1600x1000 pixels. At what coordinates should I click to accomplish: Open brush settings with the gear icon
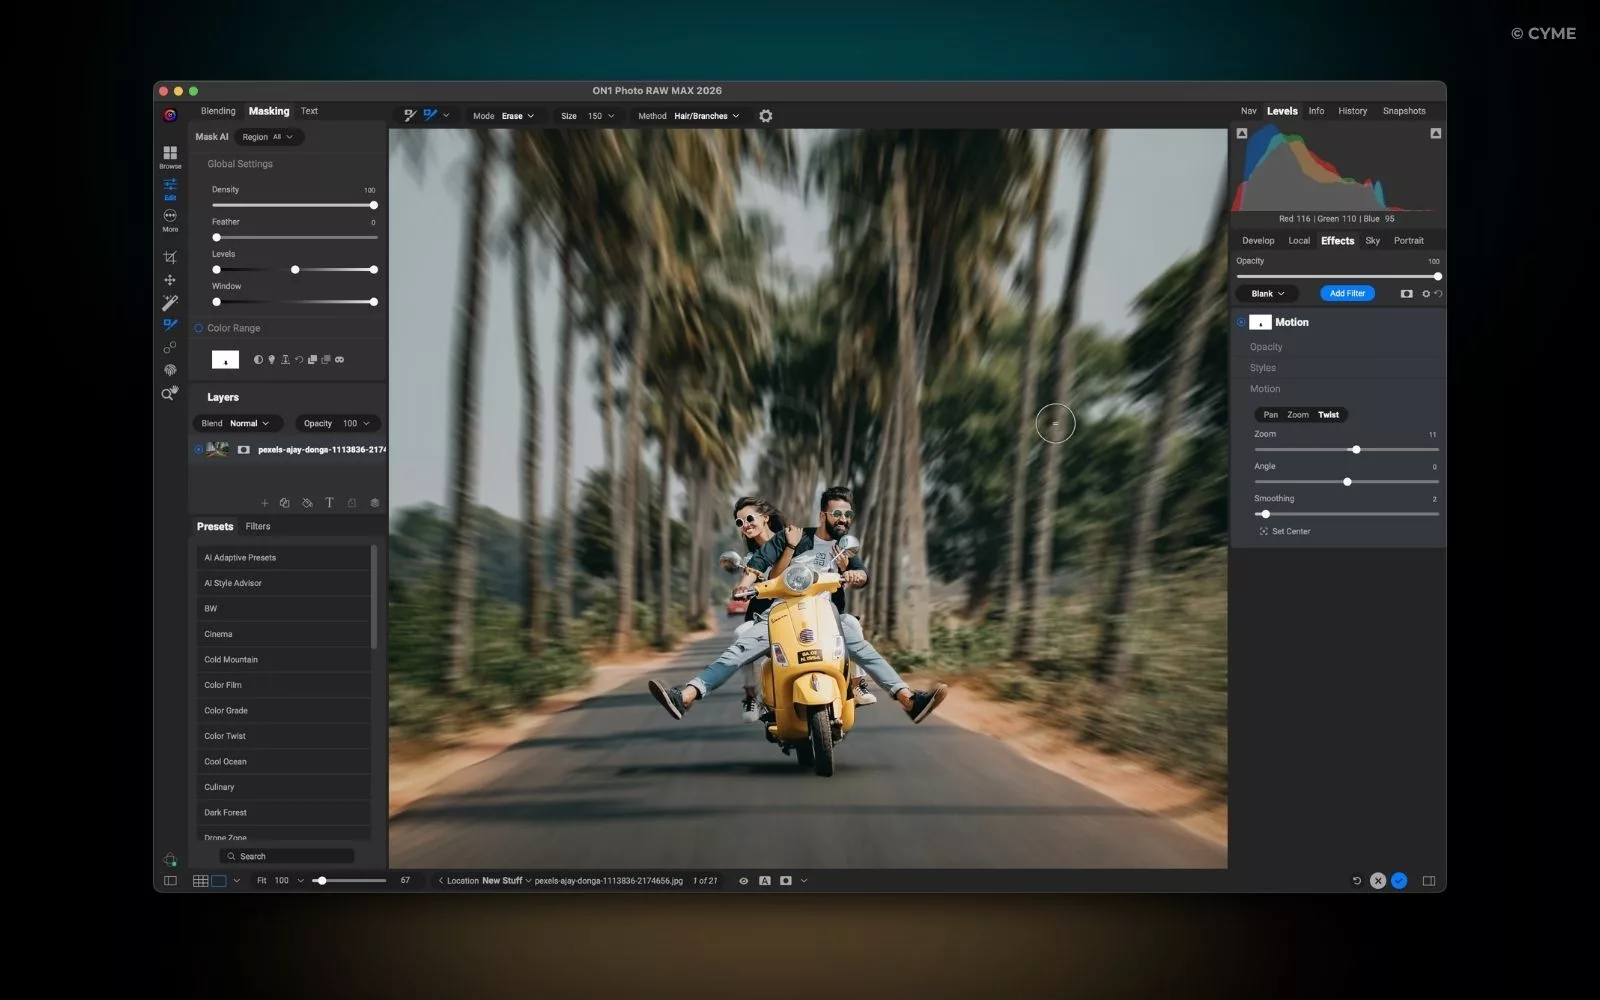coord(765,115)
